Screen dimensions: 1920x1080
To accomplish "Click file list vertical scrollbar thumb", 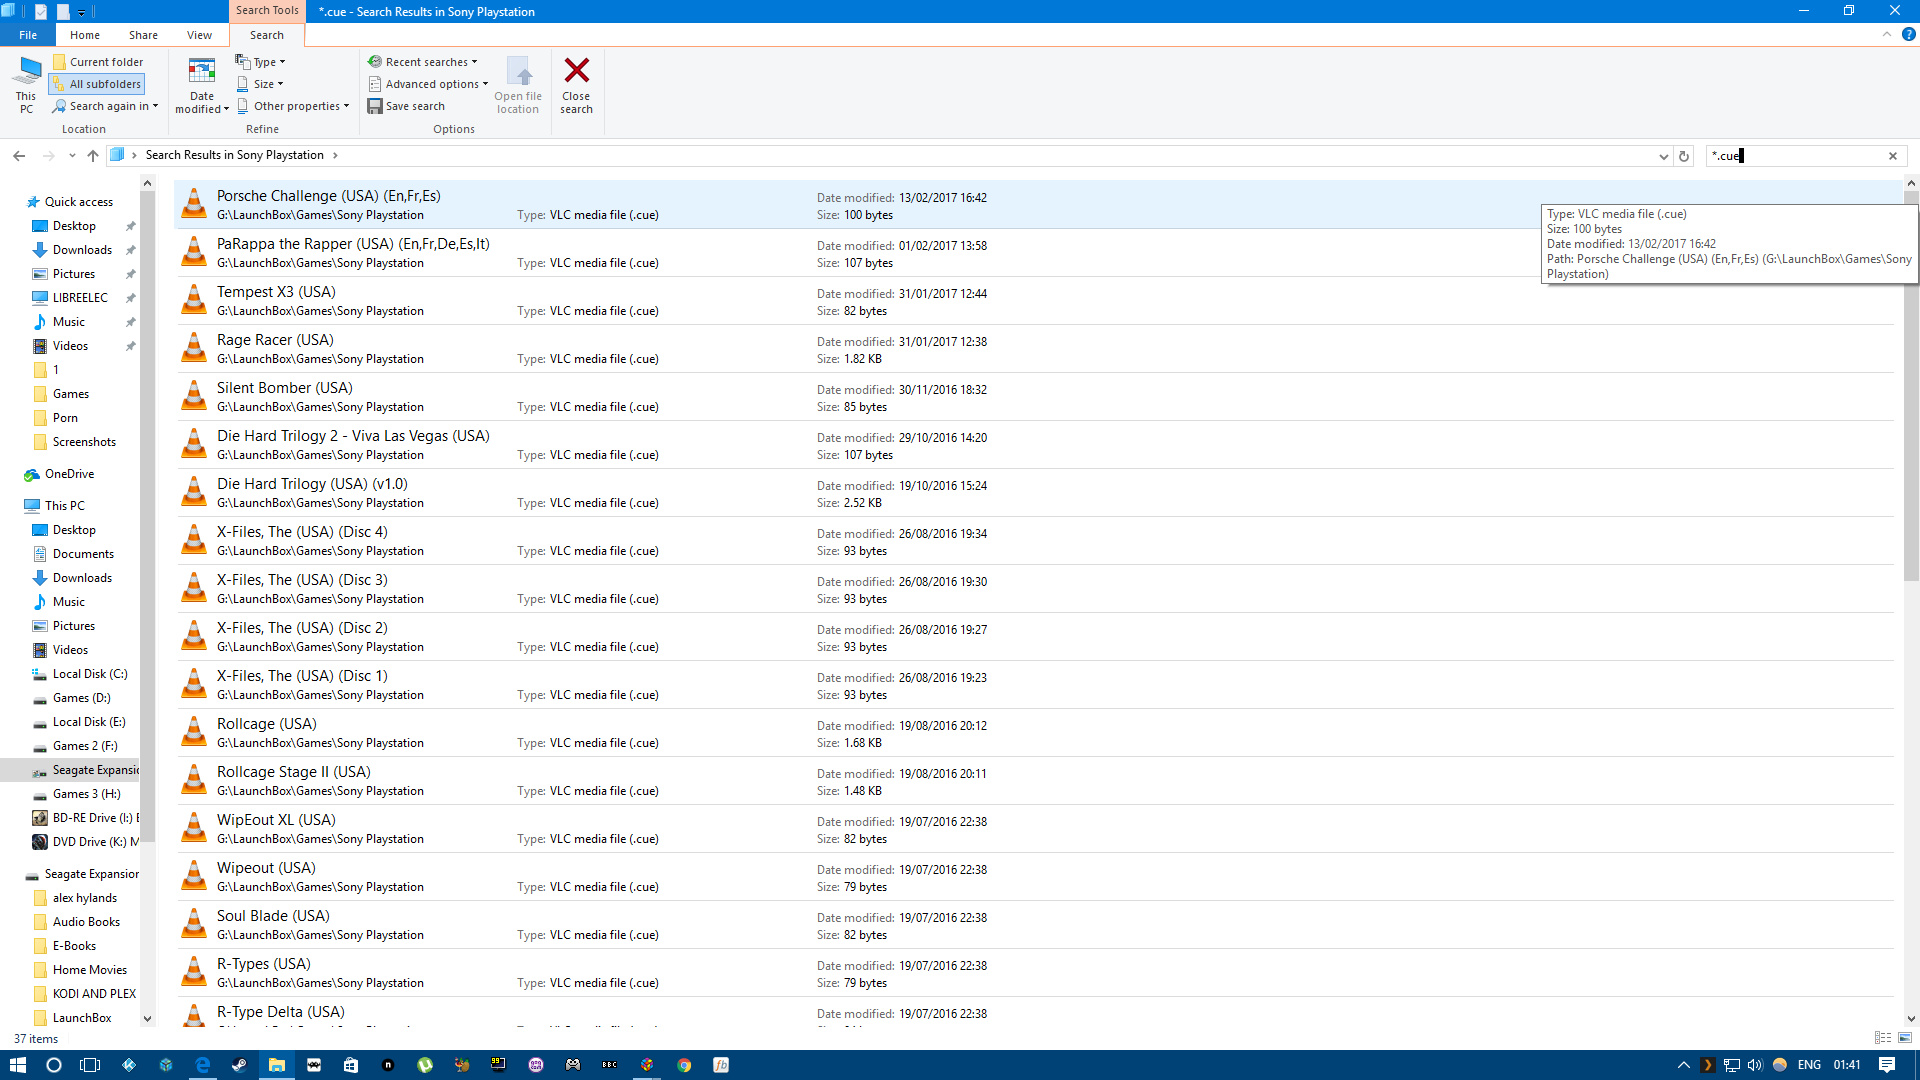I will (x=1911, y=386).
